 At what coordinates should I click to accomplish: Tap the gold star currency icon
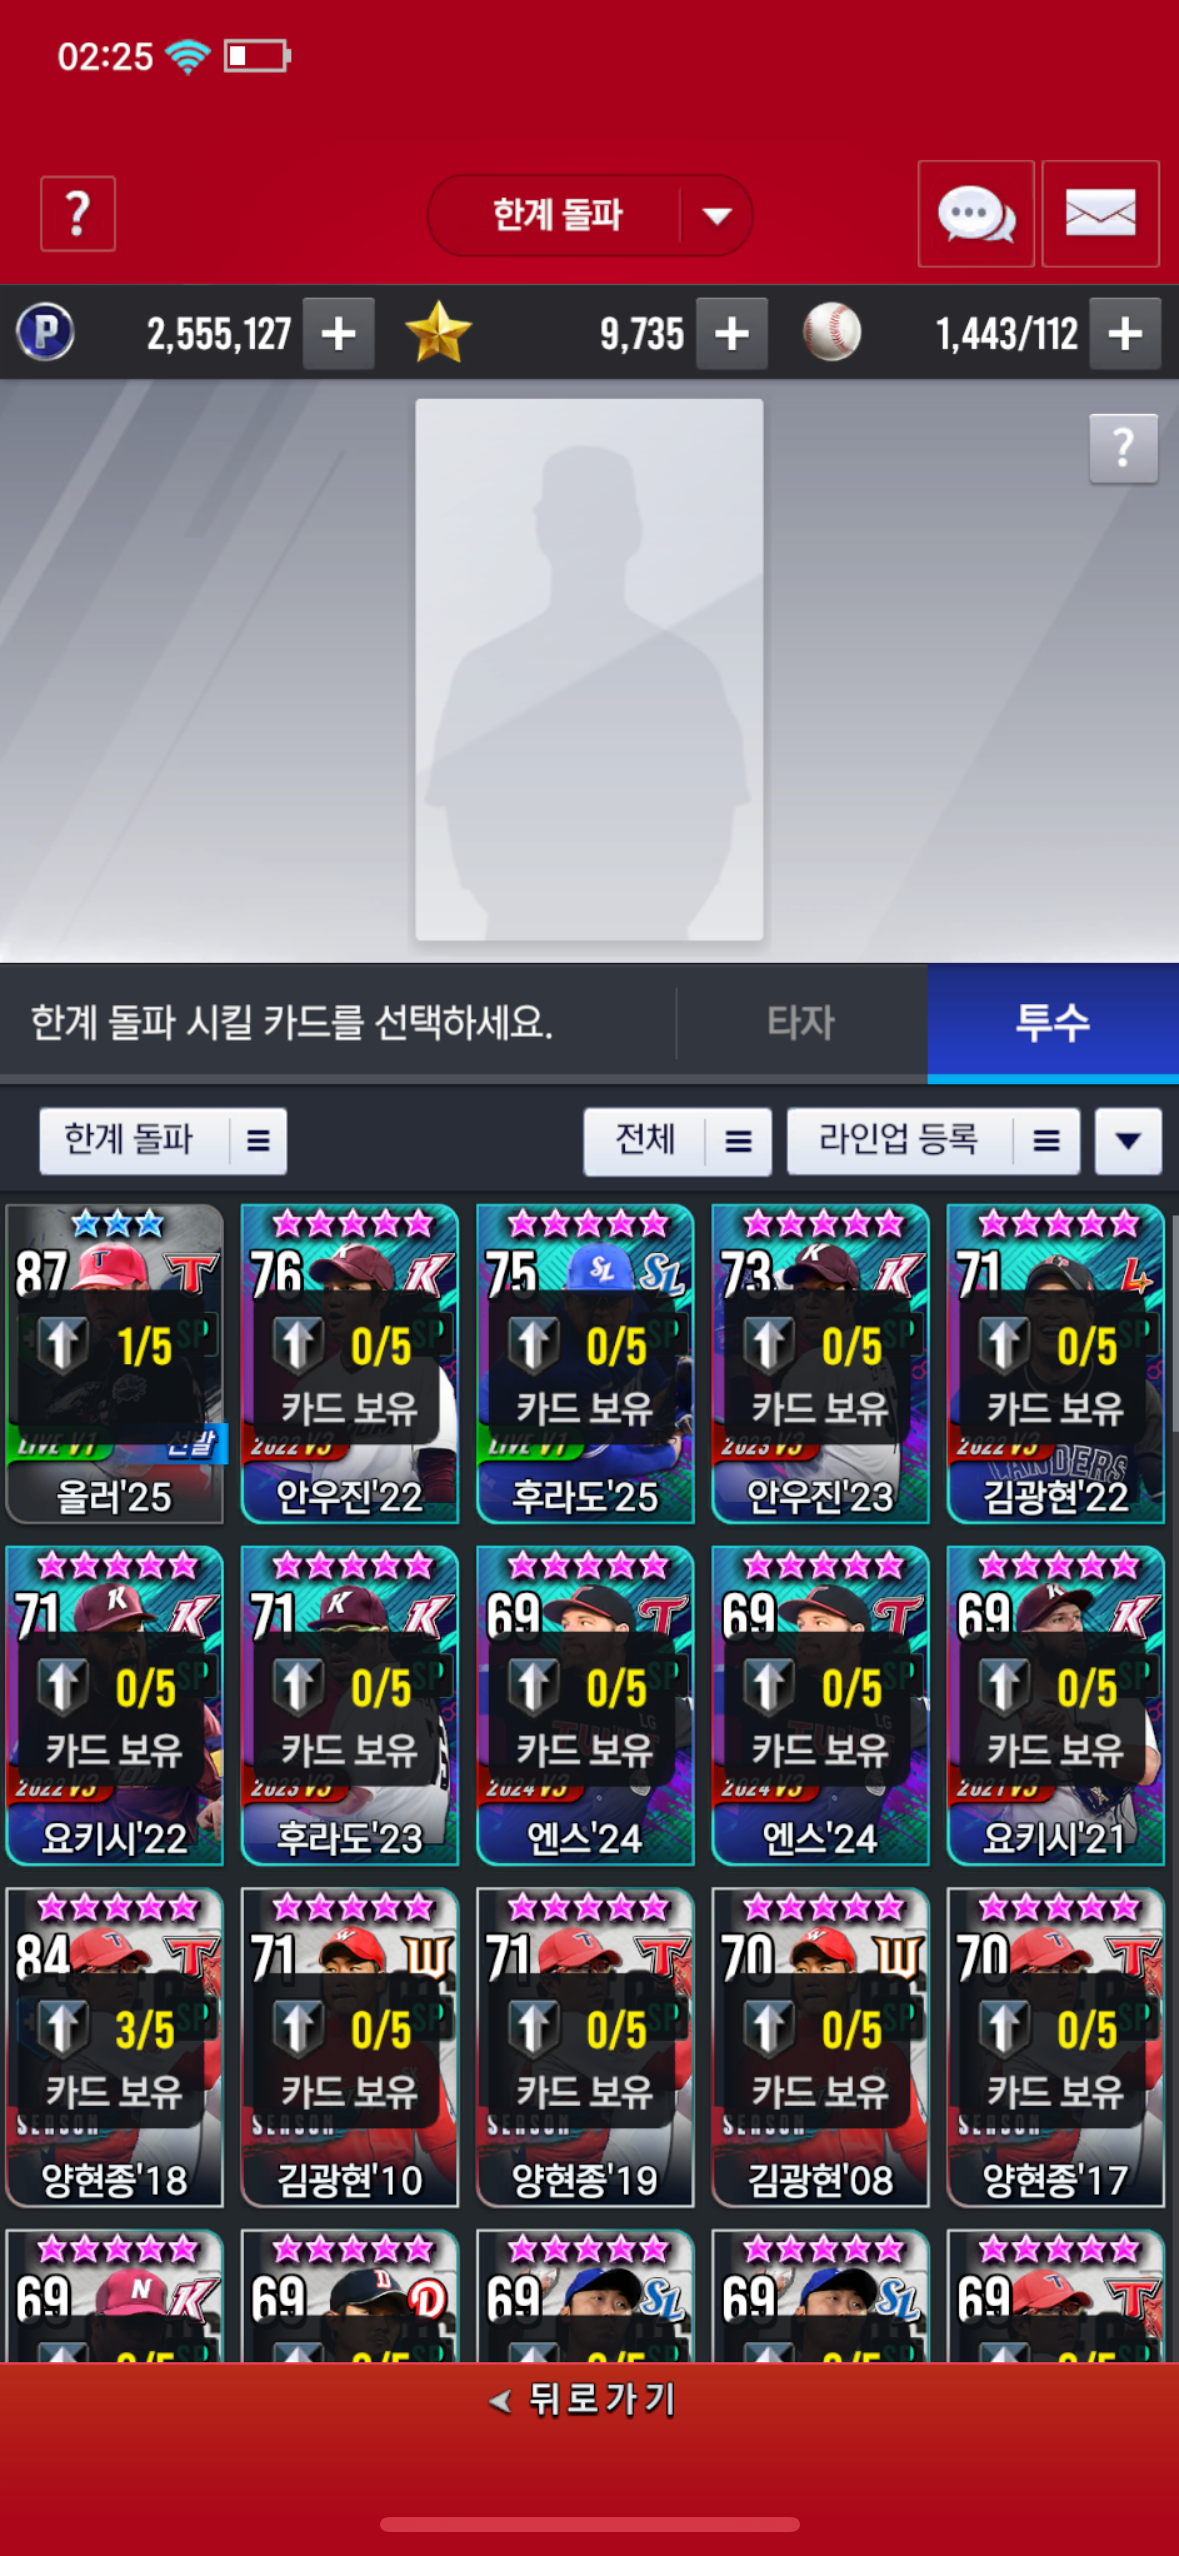438,333
